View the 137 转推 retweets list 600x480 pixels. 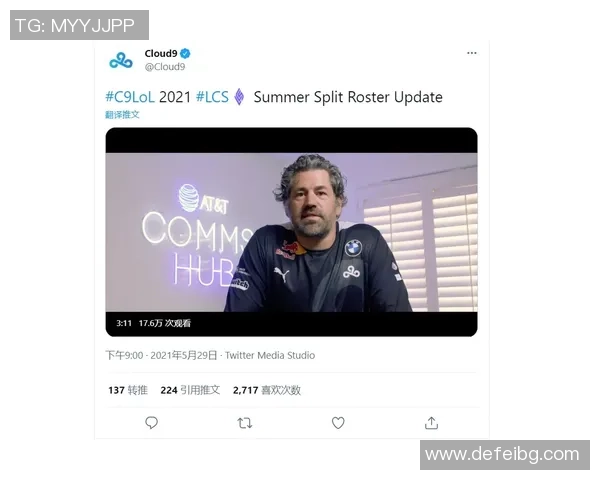128,390
